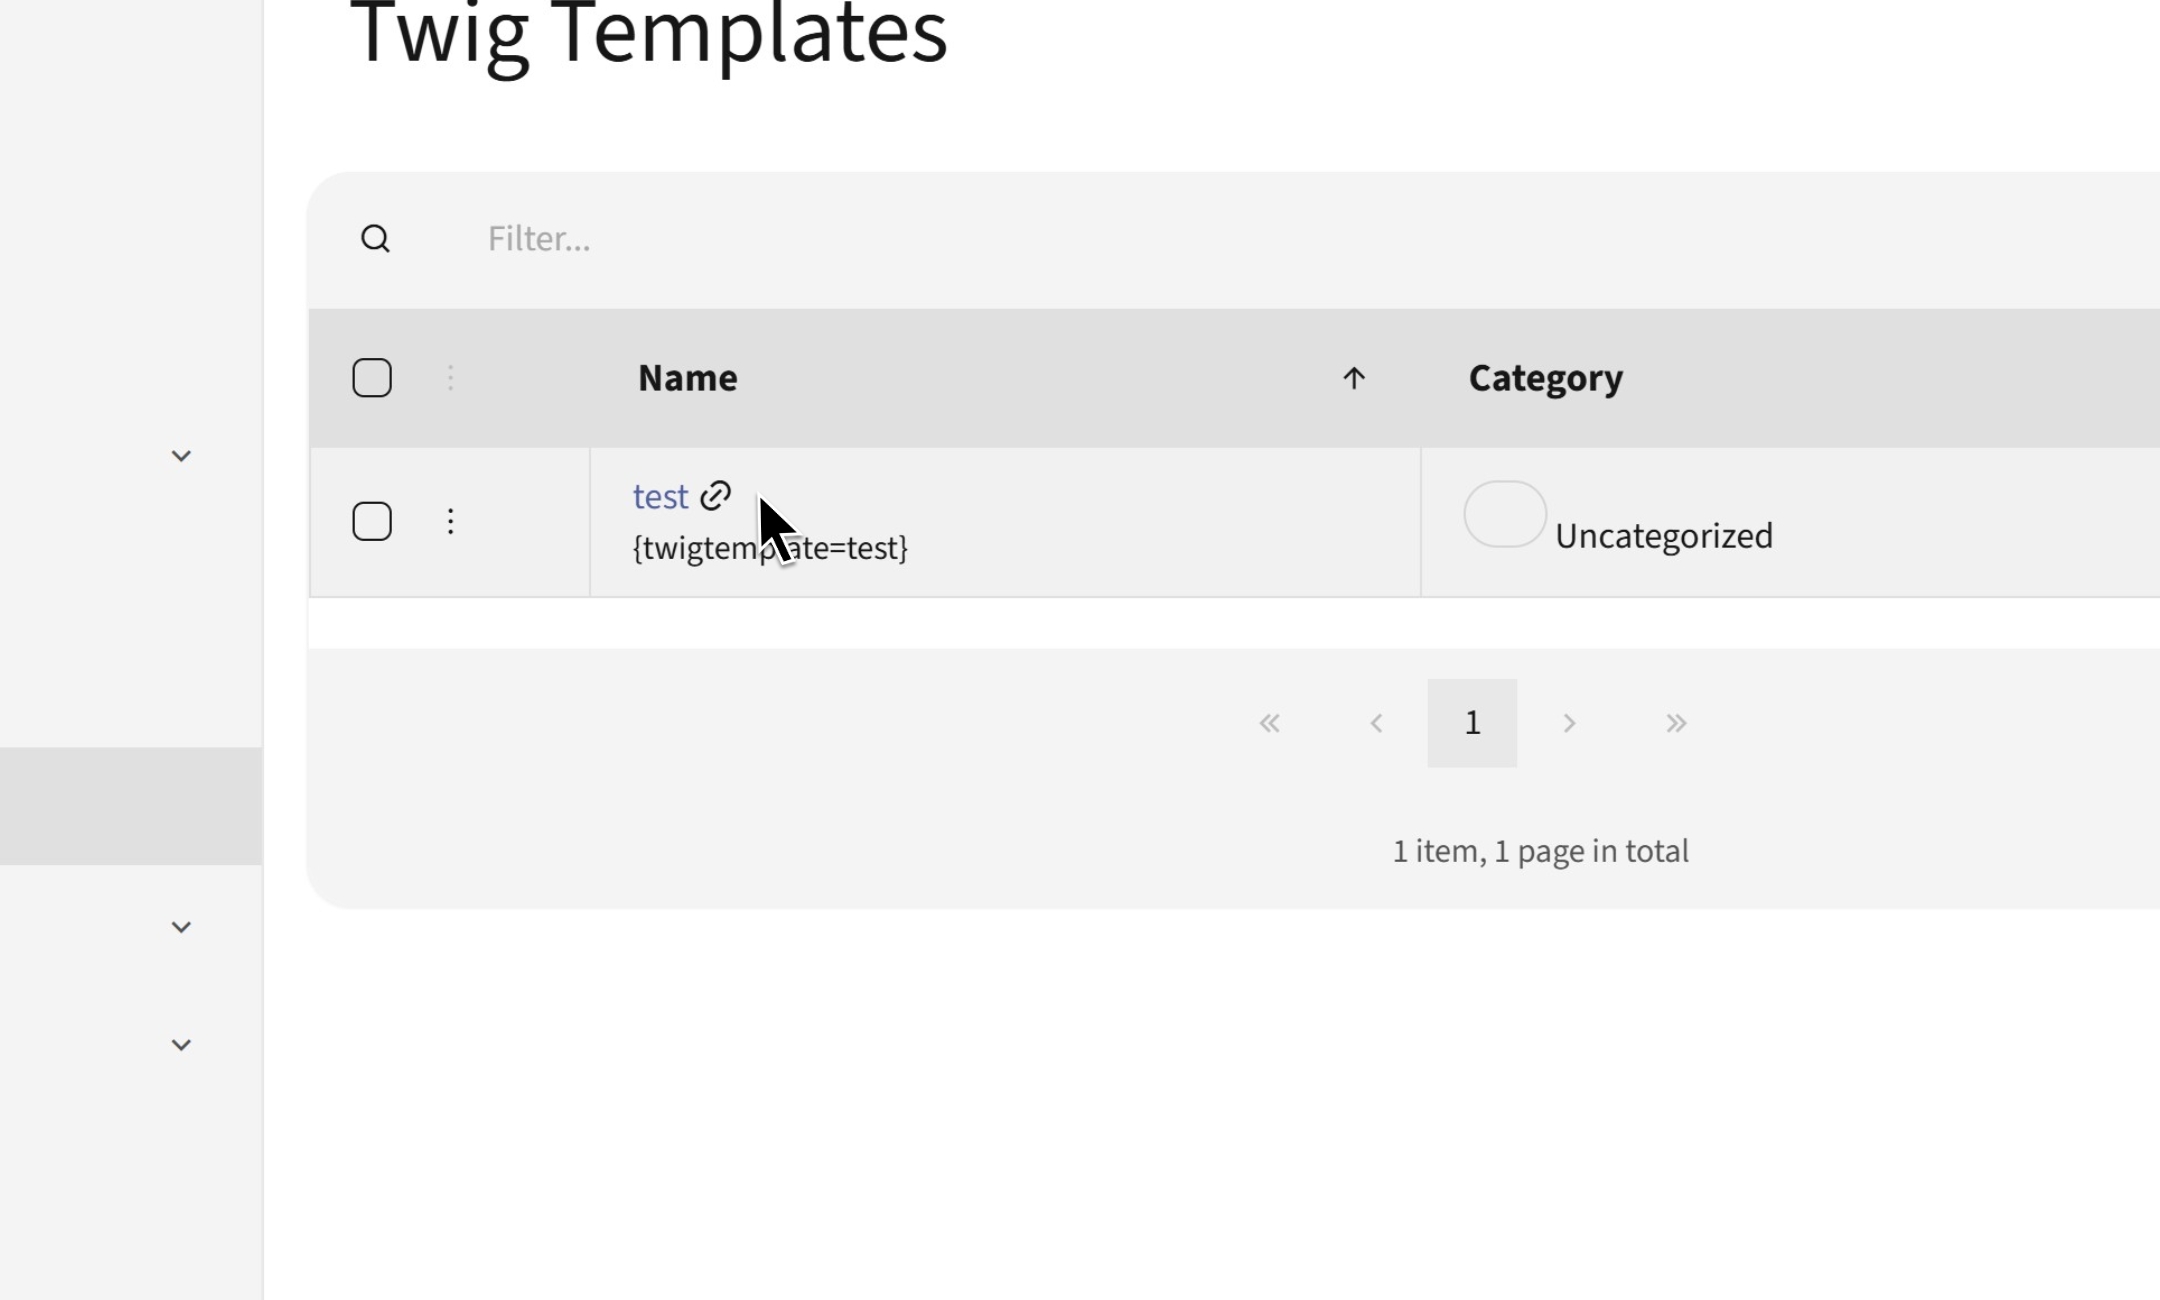Select page 1 in the pagination
This screenshot has width=2160, height=1300.
tap(1472, 723)
